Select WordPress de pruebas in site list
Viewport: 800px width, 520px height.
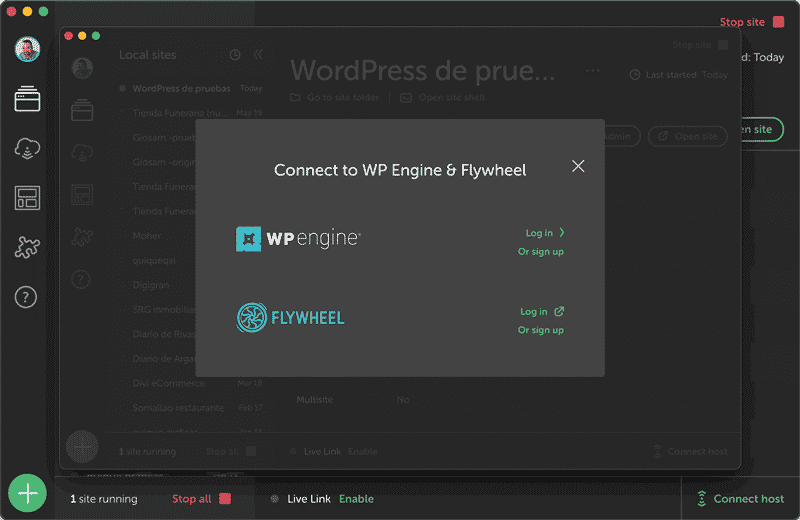click(x=190, y=88)
